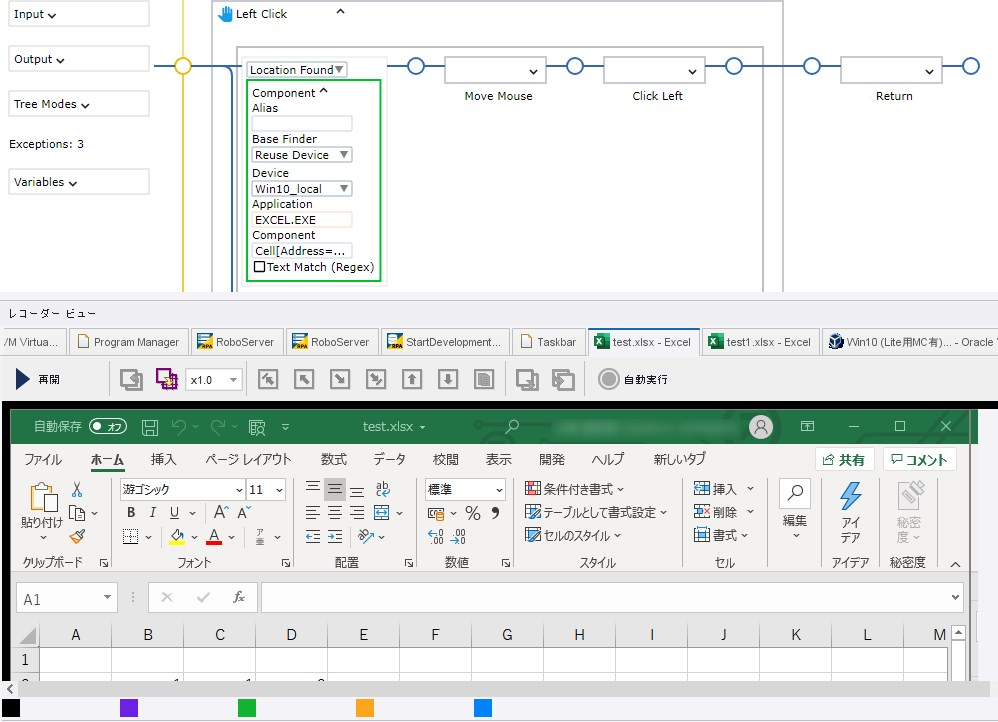
Task: Expand the Move Mouse step dropdown
Action: coord(533,71)
